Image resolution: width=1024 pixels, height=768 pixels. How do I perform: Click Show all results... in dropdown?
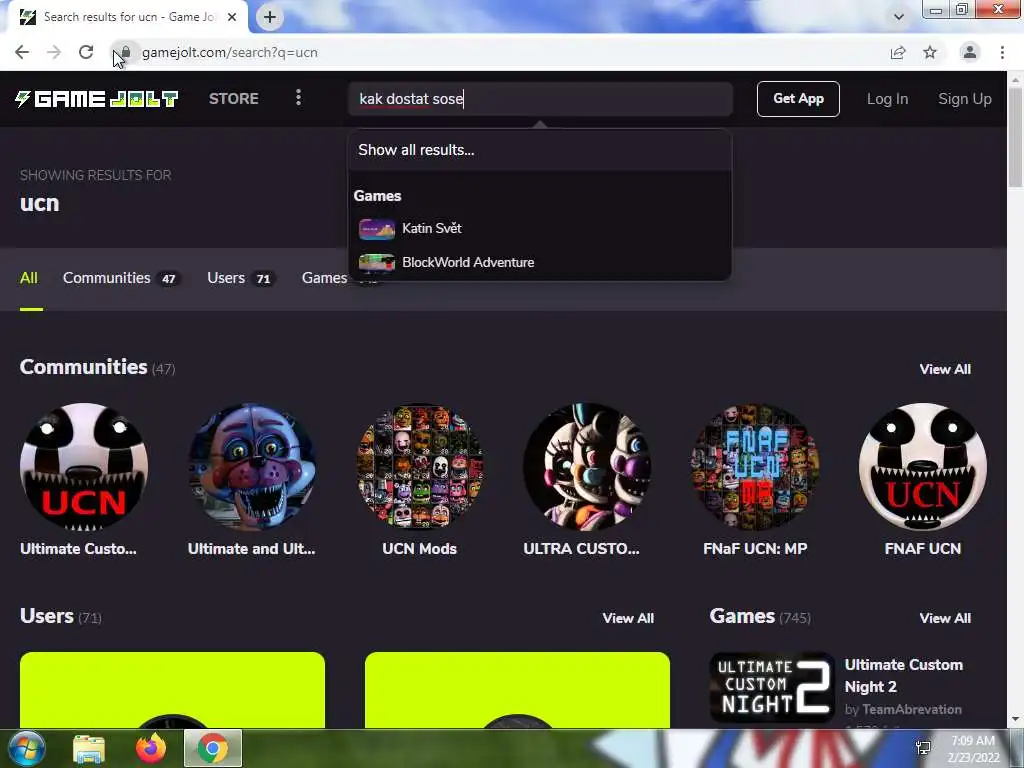pos(416,150)
